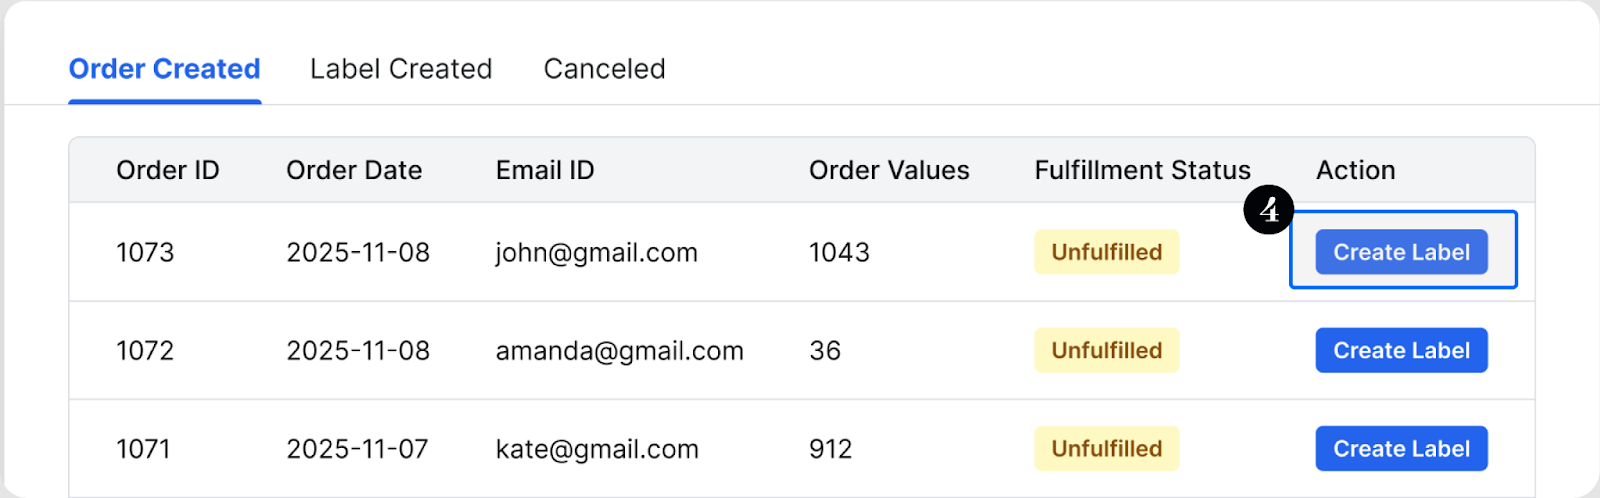Image resolution: width=1600 pixels, height=498 pixels.
Task: Select the john@gmail.com email cell
Action: tap(596, 253)
